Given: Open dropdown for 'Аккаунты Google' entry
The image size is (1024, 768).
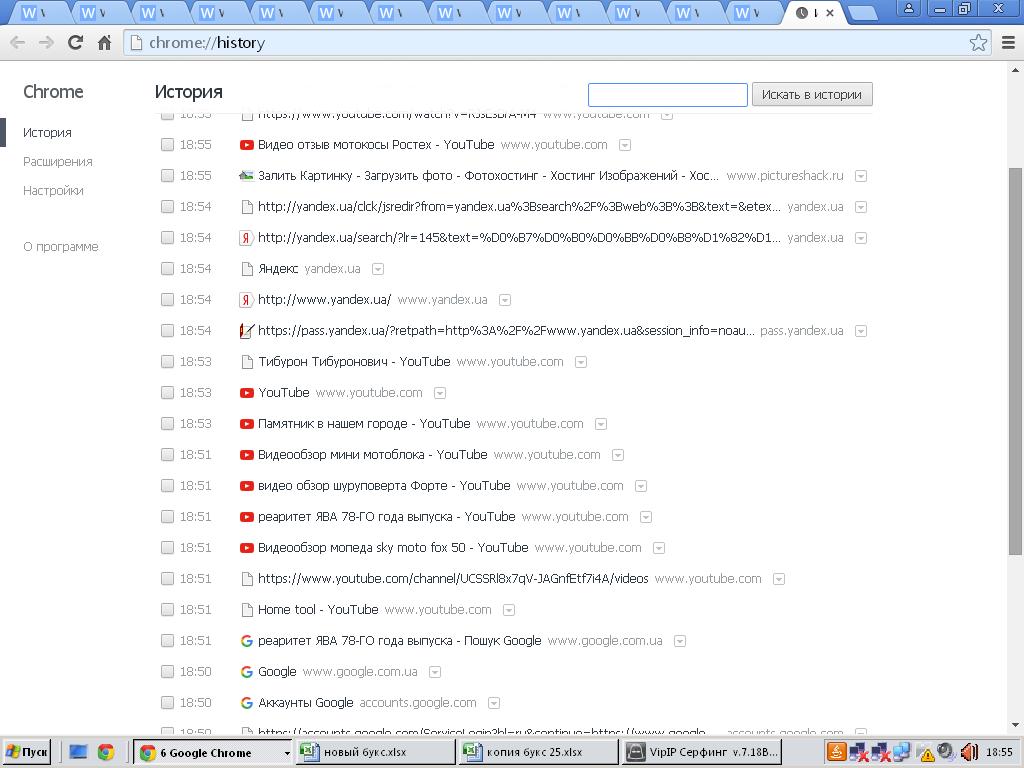Looking at the screenshot, I should (494, 703).
